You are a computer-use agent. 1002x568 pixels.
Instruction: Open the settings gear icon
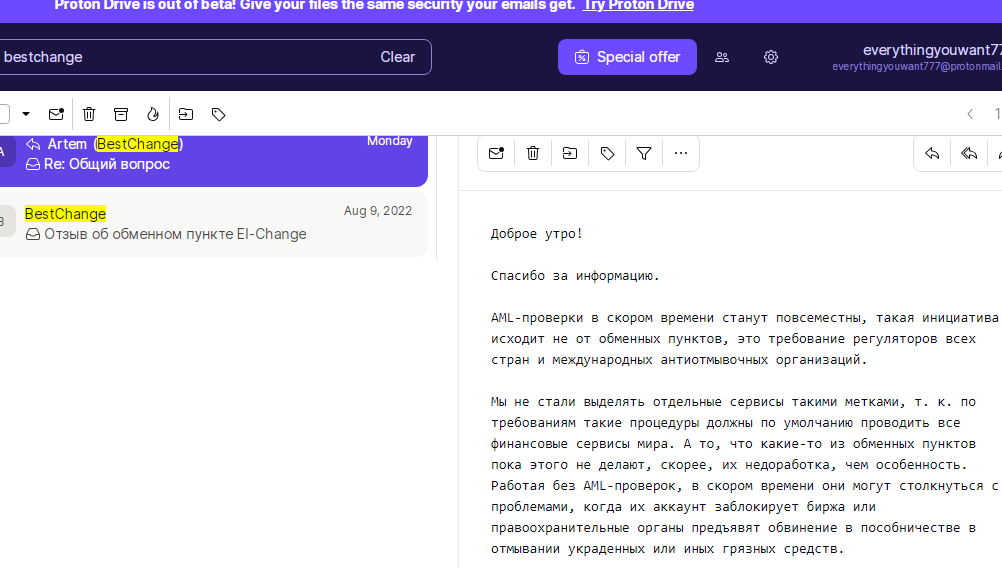[x=771, y=57]
